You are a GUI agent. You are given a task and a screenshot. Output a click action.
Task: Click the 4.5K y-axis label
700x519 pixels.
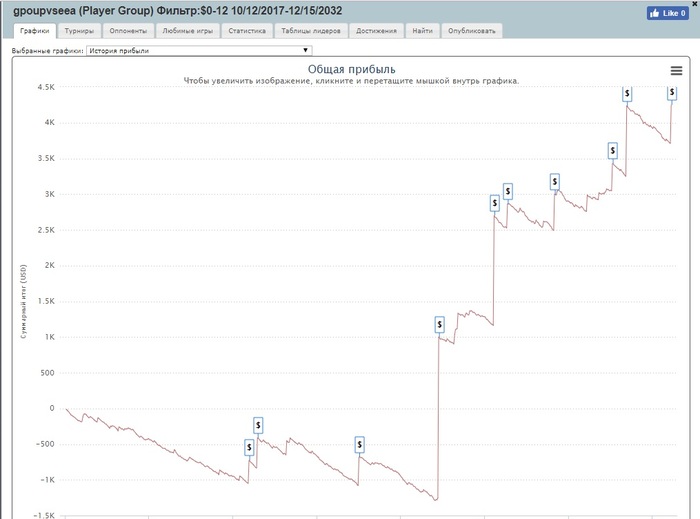[46, 87]
